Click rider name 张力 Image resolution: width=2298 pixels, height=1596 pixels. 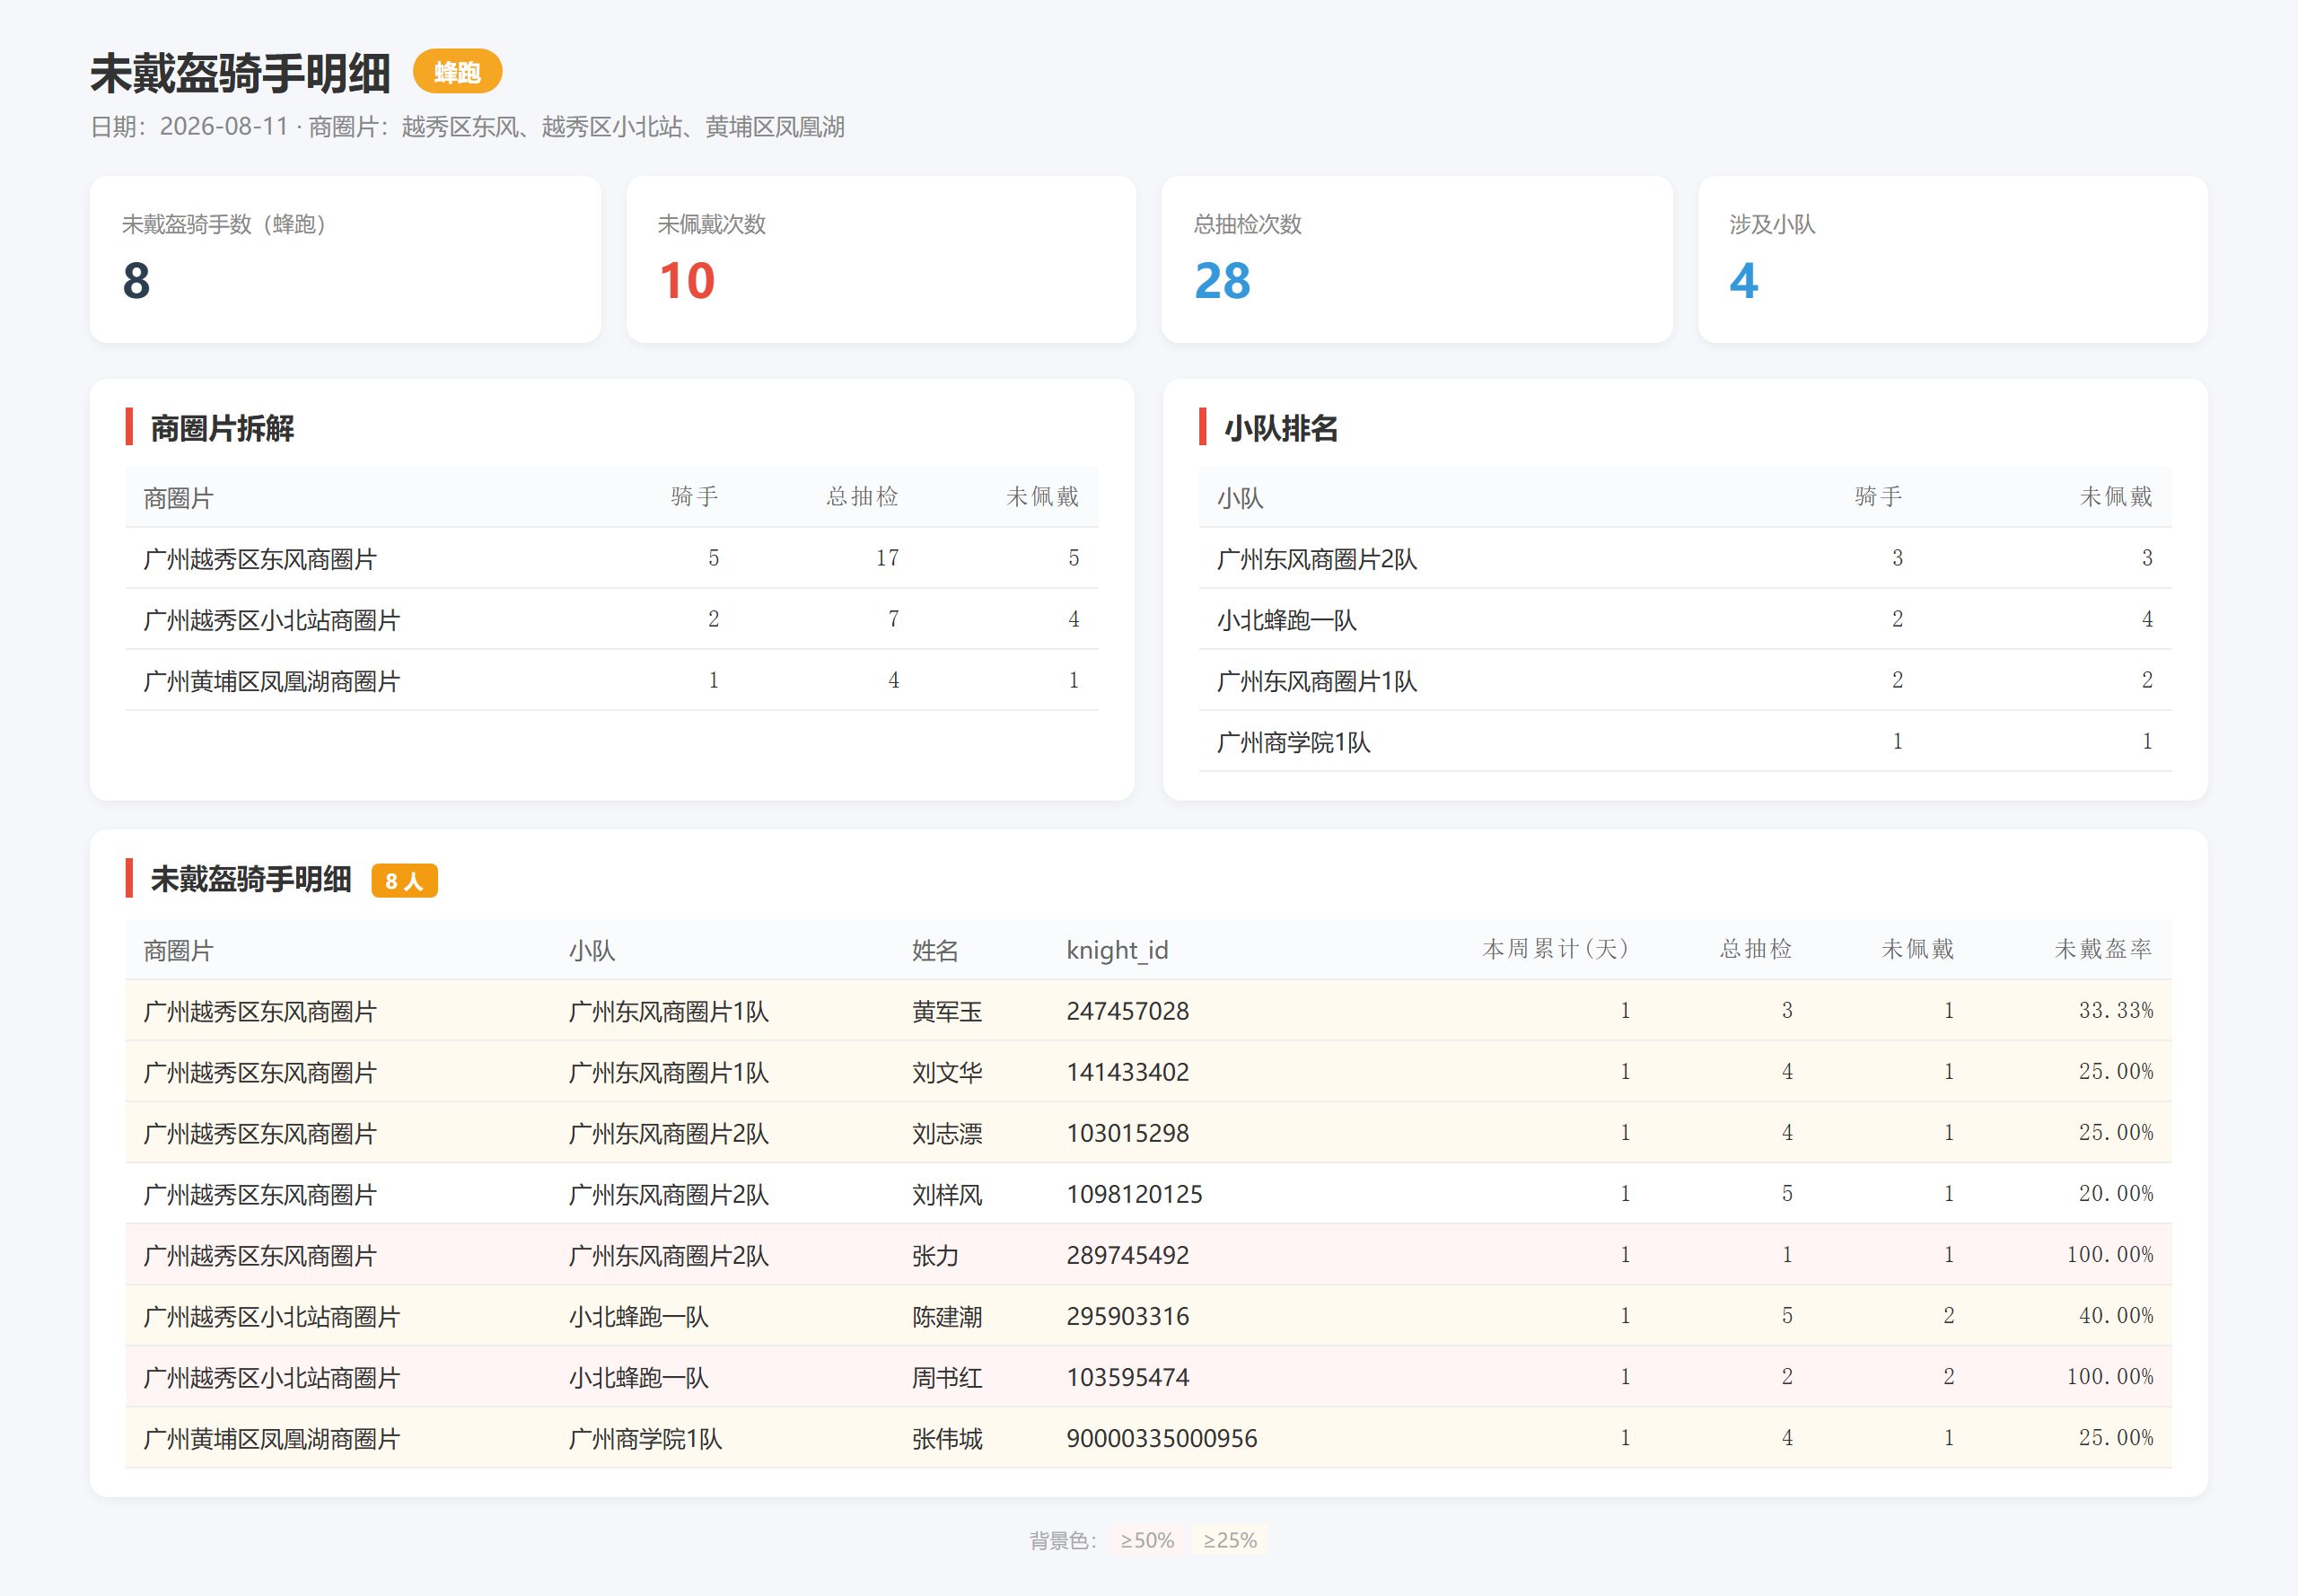pos(935,1255)
